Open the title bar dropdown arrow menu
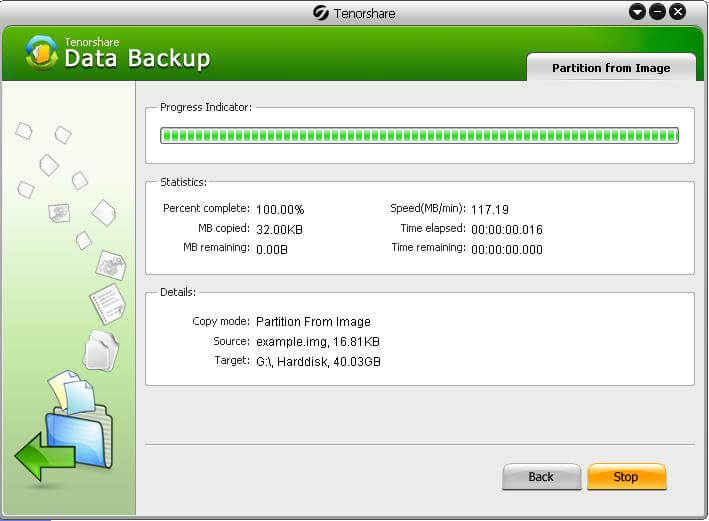 [x=637, y=12]
